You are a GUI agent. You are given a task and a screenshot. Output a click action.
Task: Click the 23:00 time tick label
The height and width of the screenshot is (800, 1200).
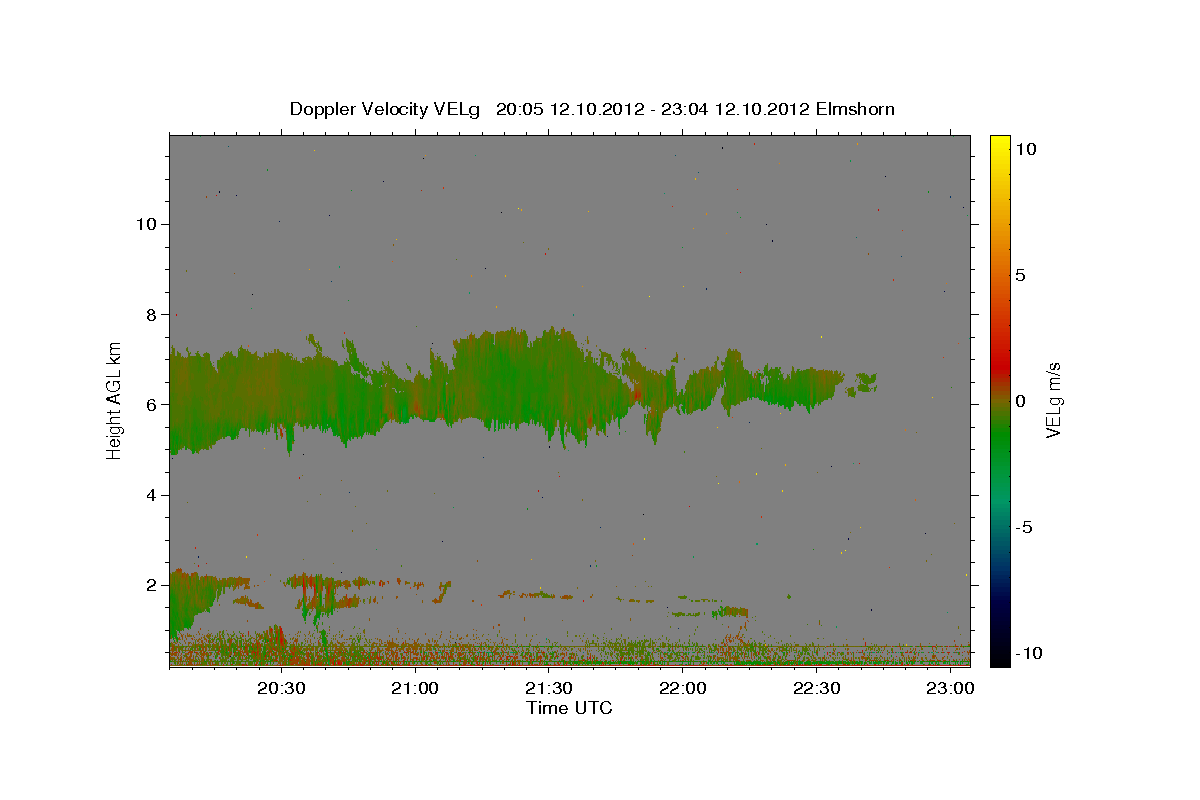(x=951, y=688)
